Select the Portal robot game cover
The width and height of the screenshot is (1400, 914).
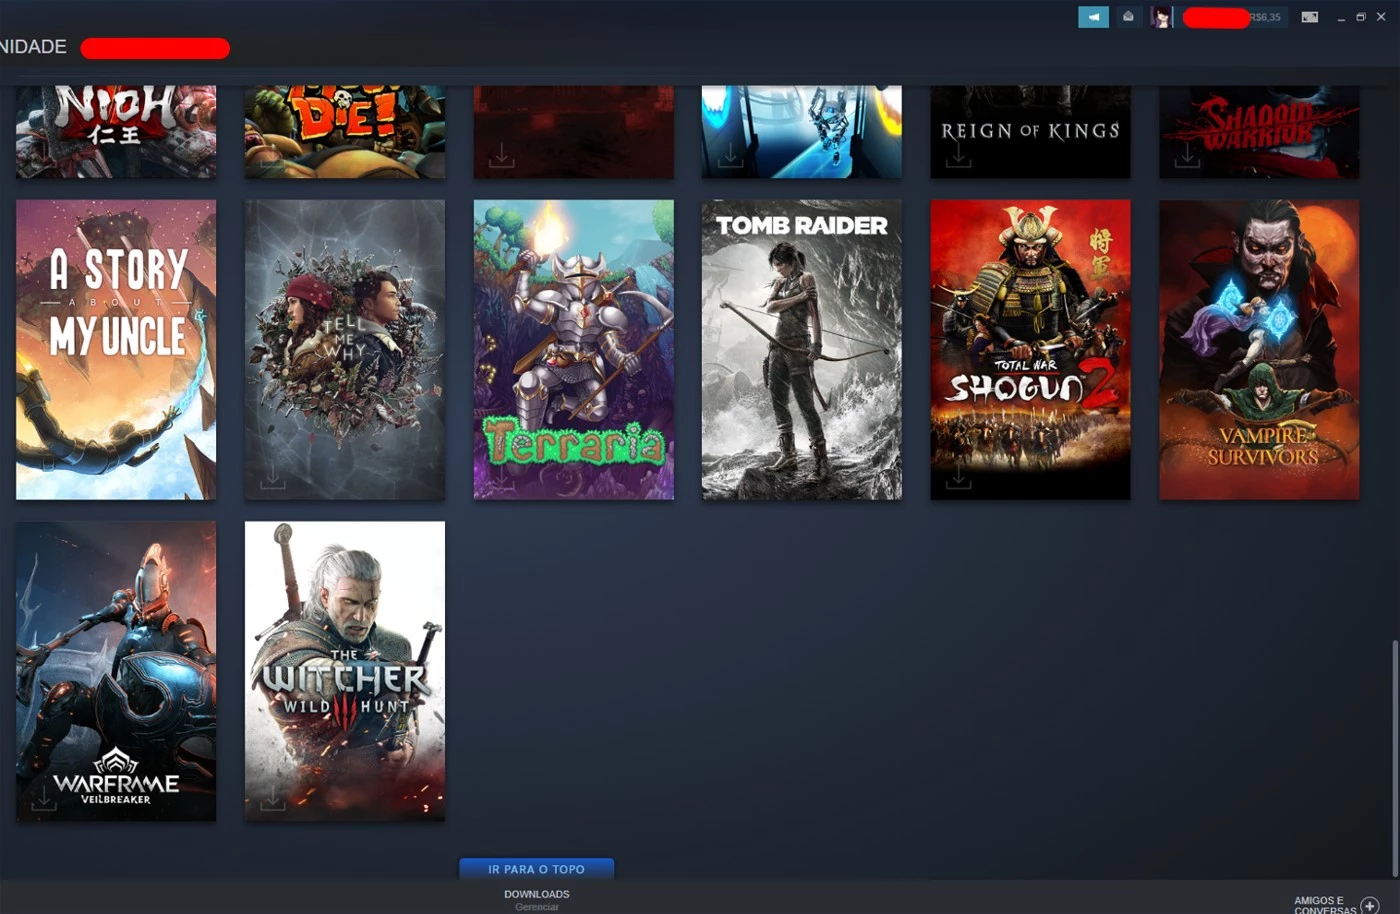(x=802, y=131)
